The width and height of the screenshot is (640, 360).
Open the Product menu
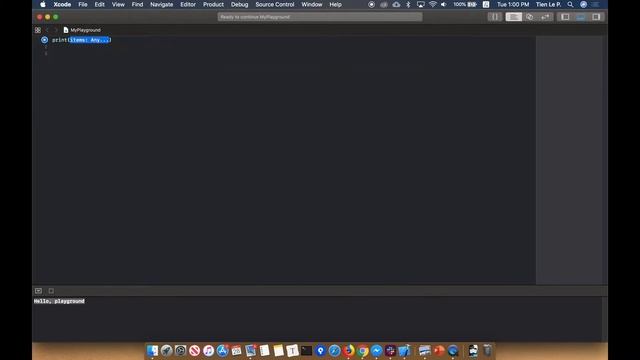[x=213, y=4]
